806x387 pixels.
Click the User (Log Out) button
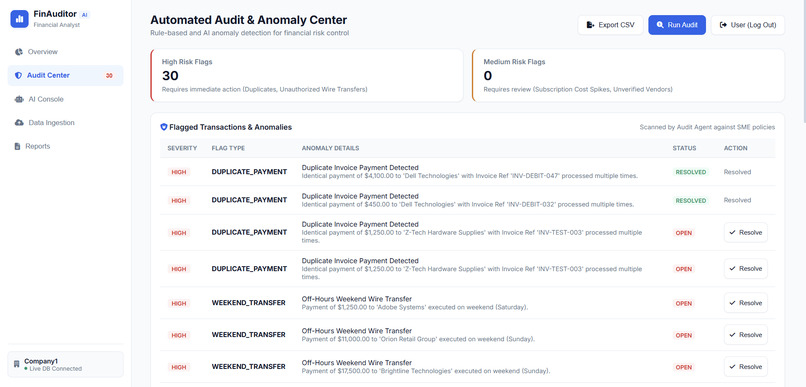[x=748, y=25]
